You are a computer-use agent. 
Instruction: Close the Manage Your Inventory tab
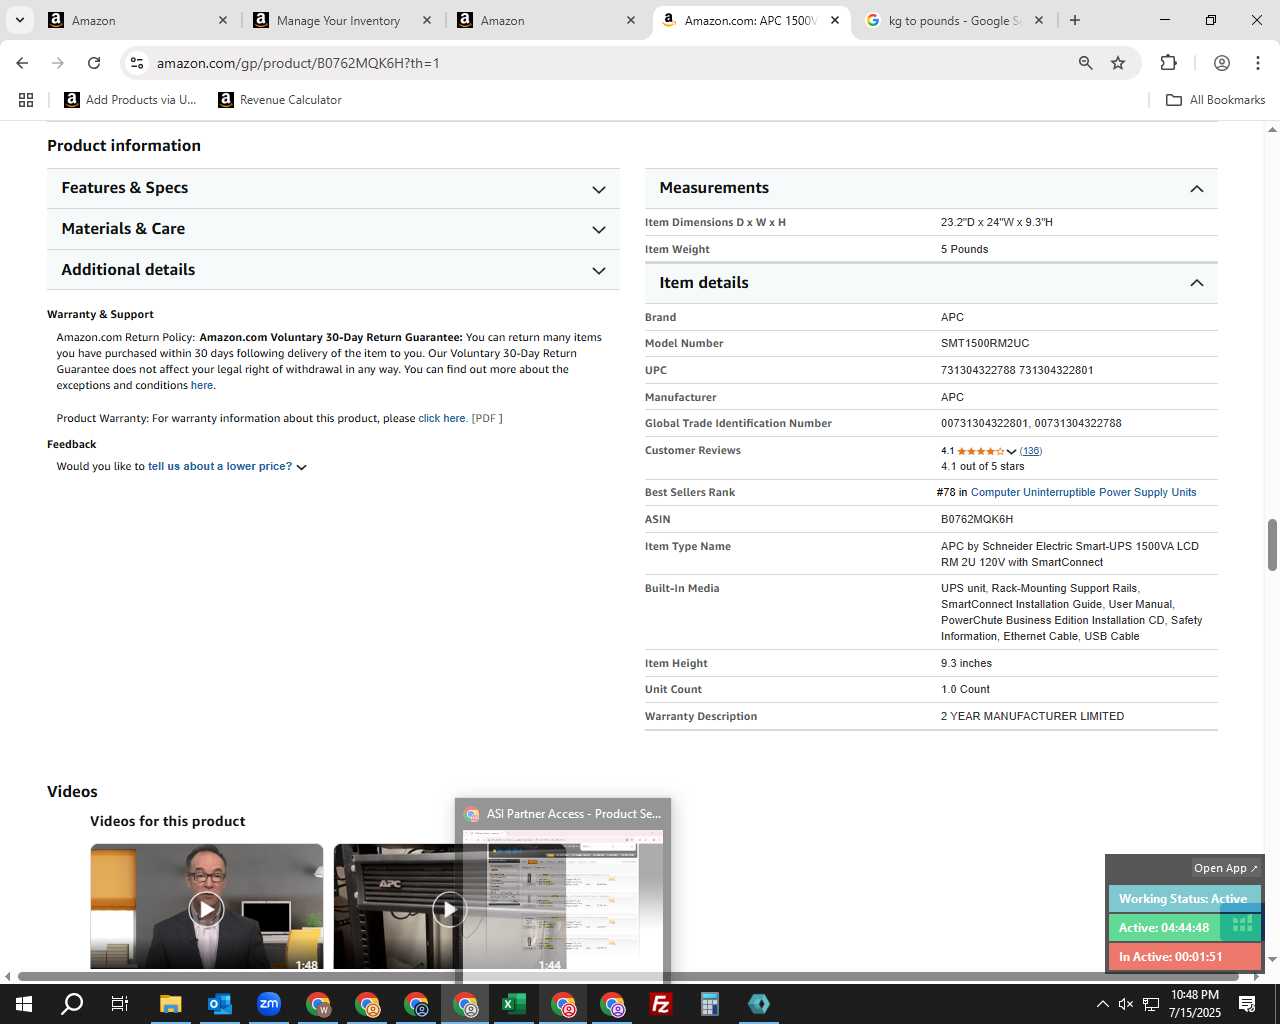point(427,20)
